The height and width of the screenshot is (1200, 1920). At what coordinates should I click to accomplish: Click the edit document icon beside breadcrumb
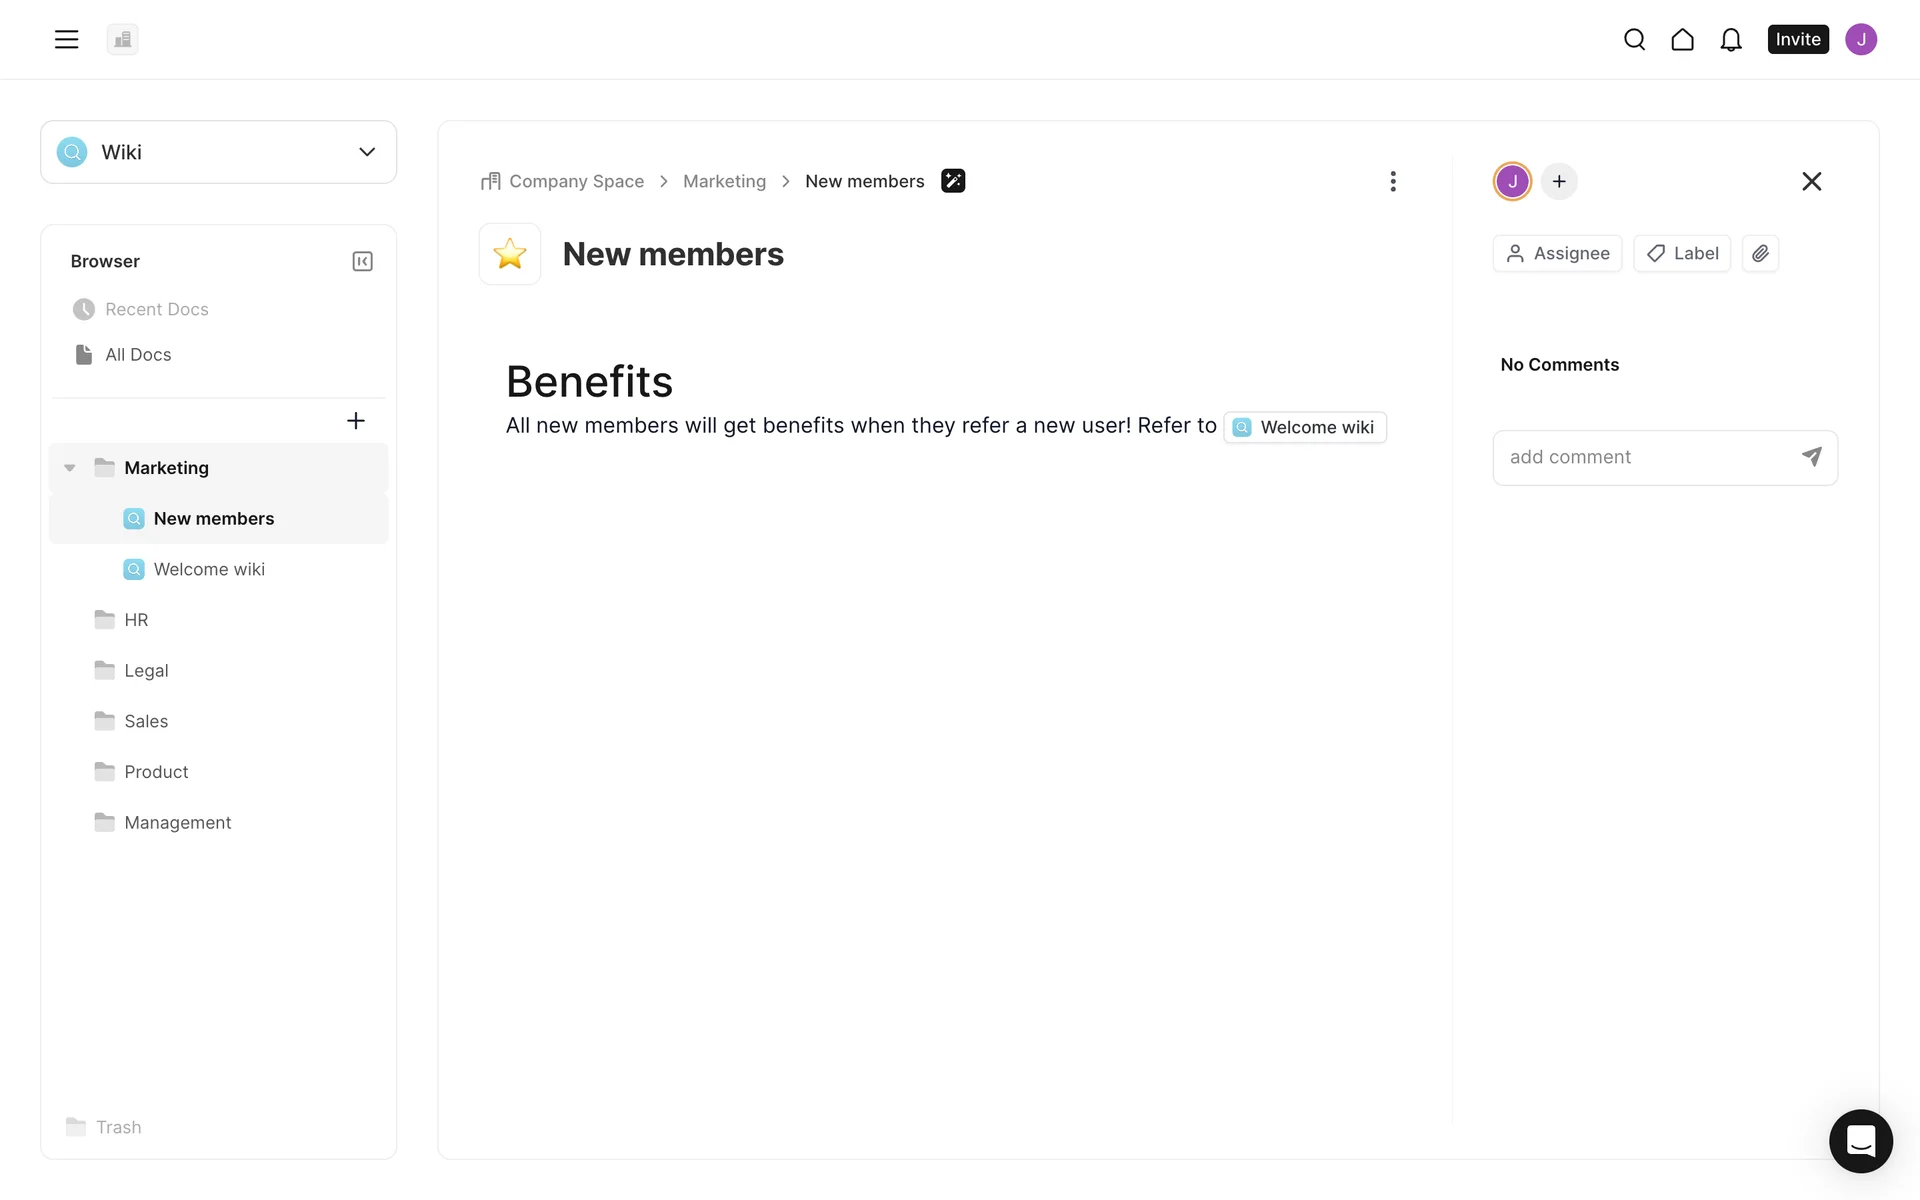click(953, 181)
